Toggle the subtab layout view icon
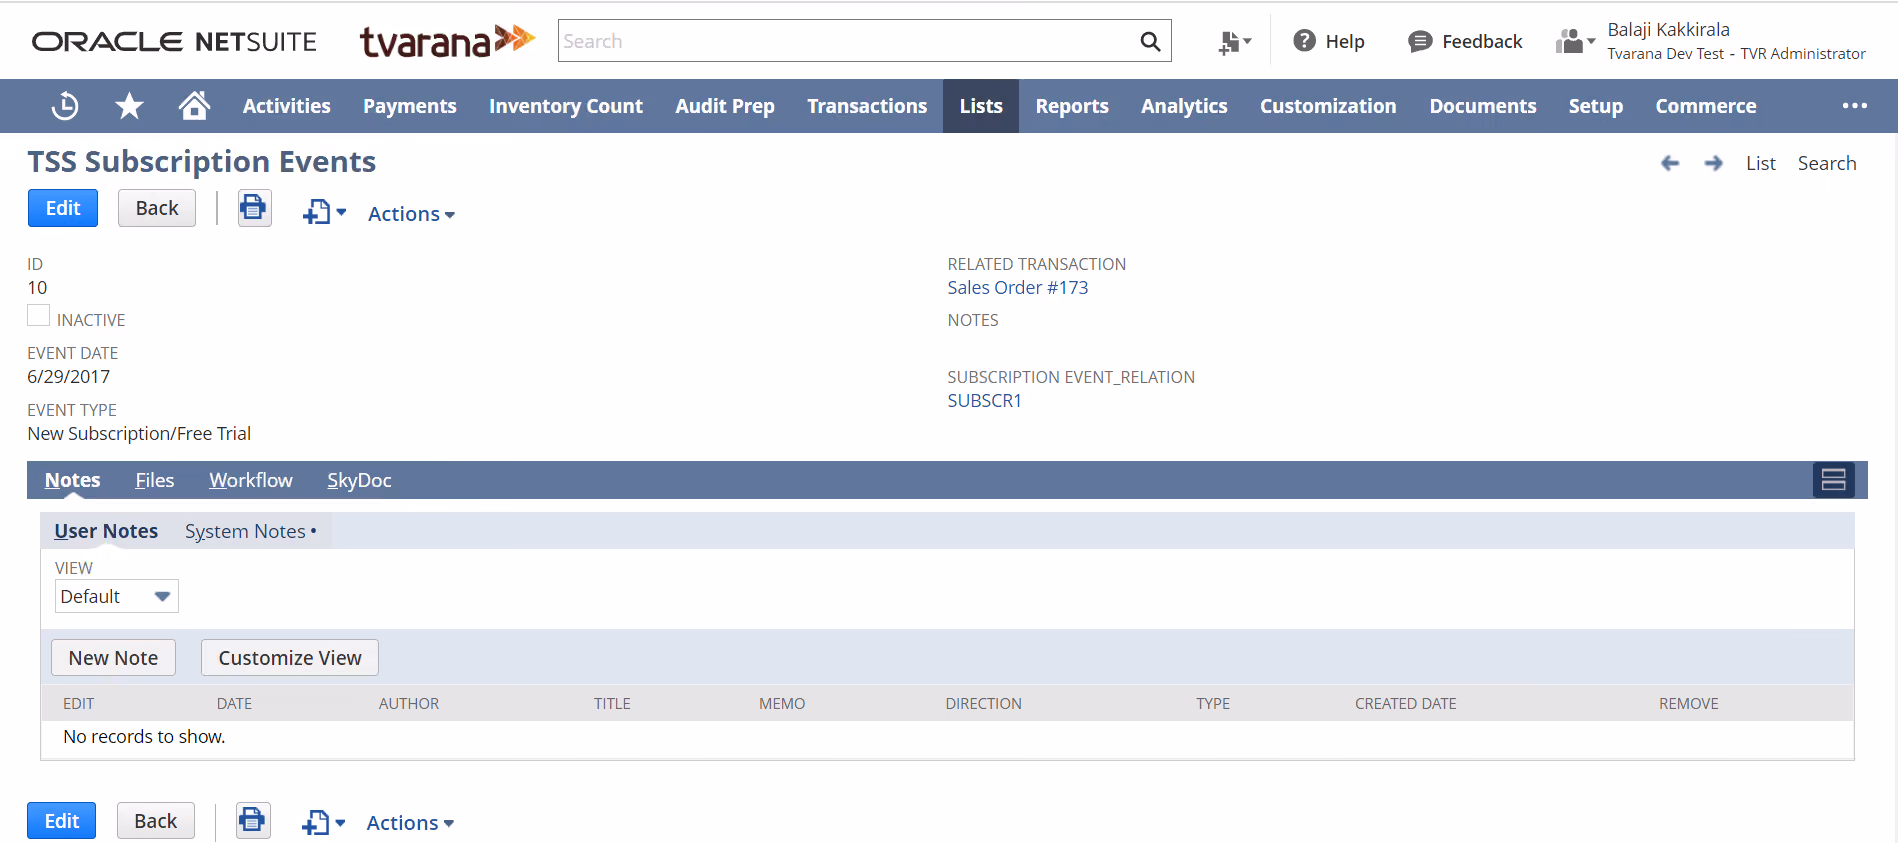1898x843 pixels. 1834,480
